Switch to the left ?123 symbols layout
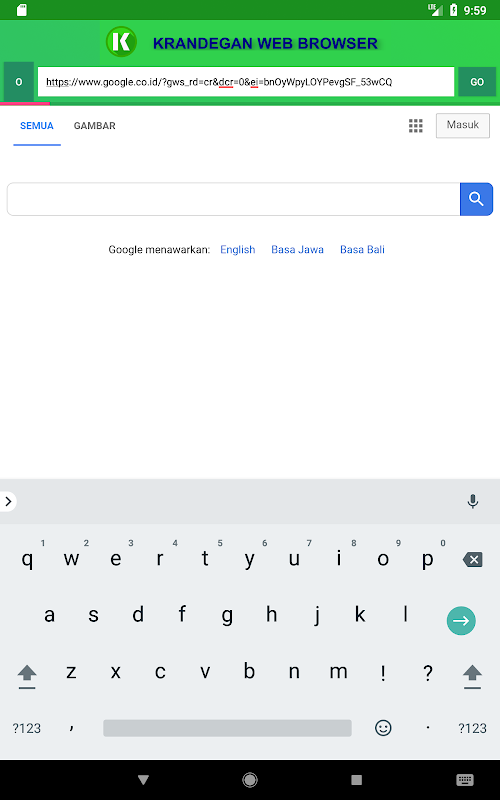The width and height of the screenshot is (500, 800). [x=27, y=728]
